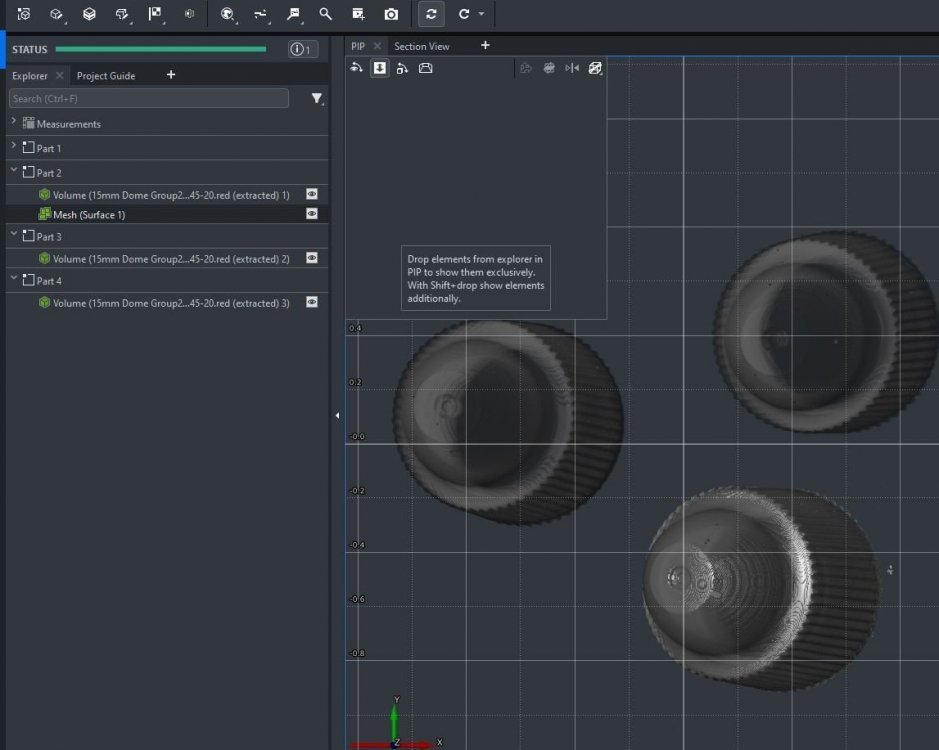The width and height of the screenshot is (939, 750).
Task: Toggle eye icon for Part 4 volume
Action: pos(312,302)
